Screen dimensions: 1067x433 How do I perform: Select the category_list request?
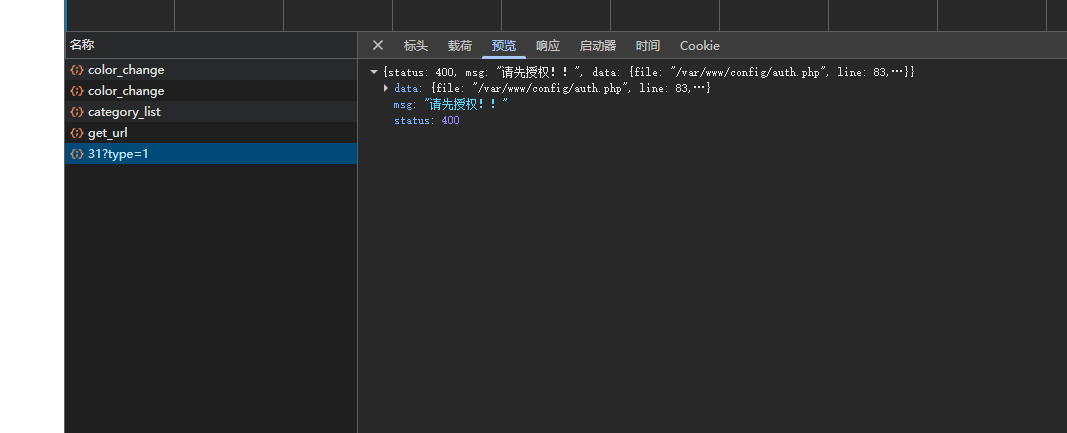pyautogui.click(x=211, y=112)
